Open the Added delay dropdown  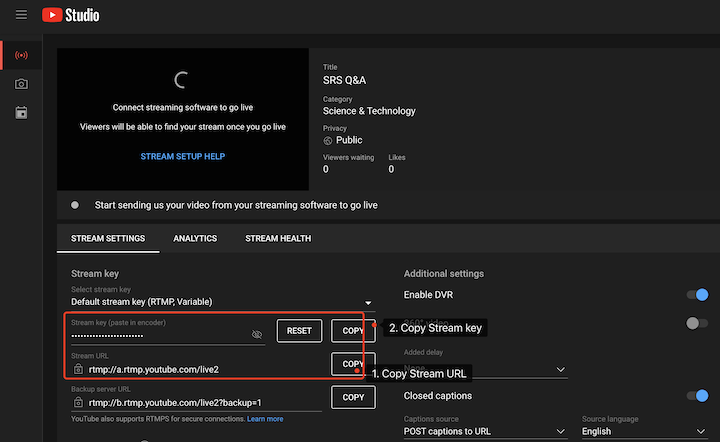(x=484, y=369)
